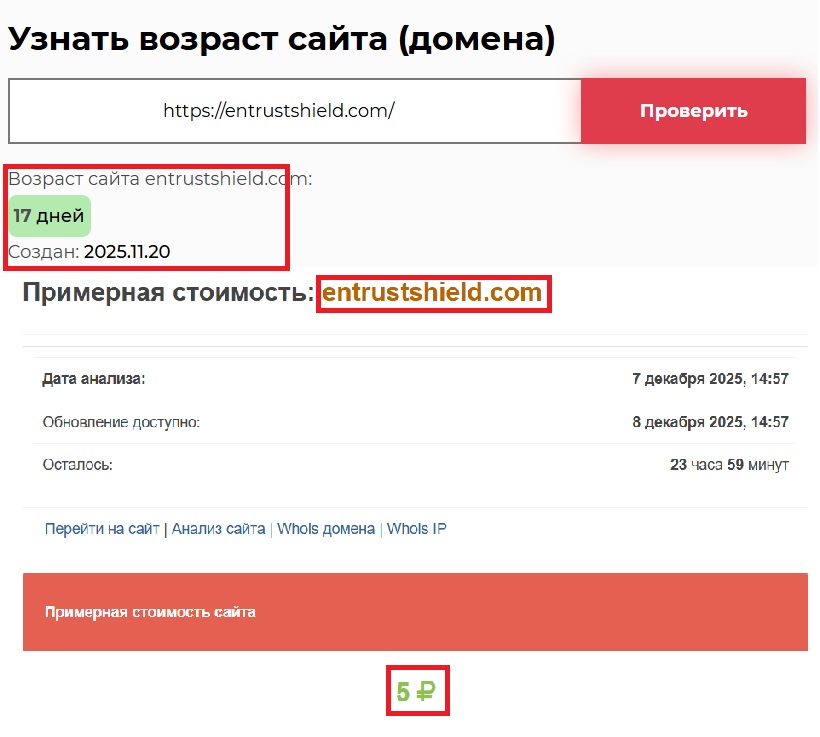The width and height of the screenshot is (820, 737).
Task: Click the green 17 дней age badge
Action: [49, 215]
